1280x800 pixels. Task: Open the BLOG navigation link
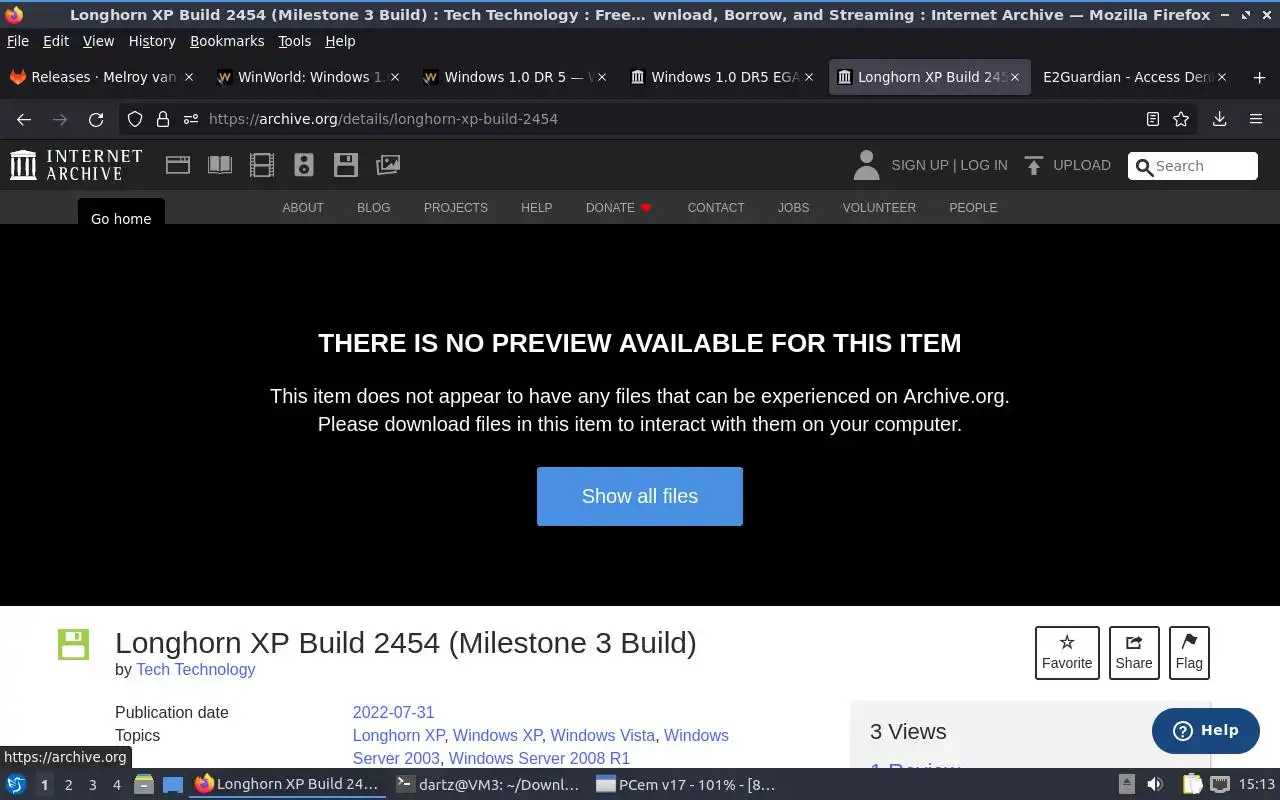[374, 208]
